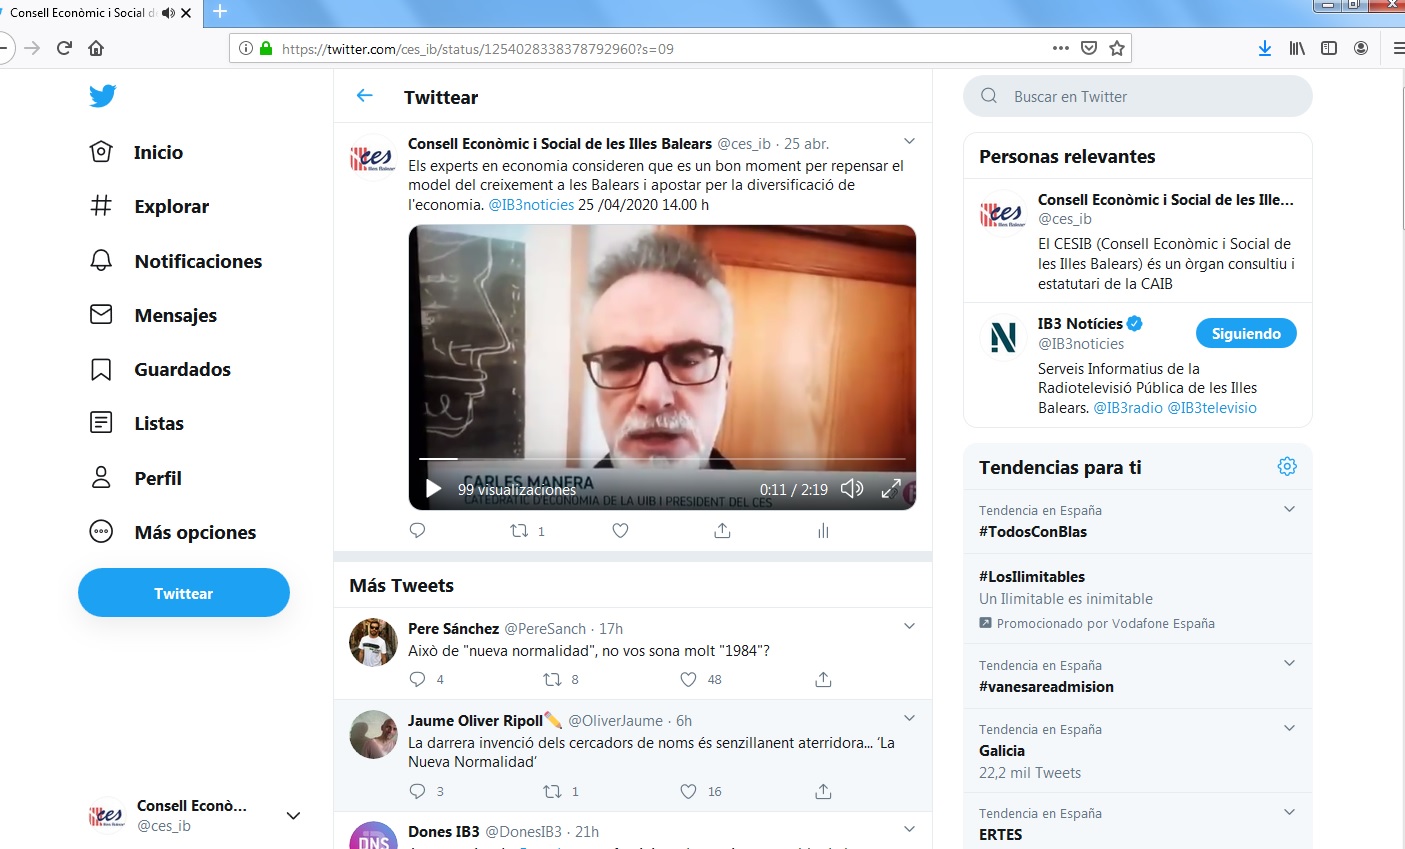Share Jaume Oliver Ripoll tweet
The height and width of the screenshot is (849, 1405).
coord(823,791)
